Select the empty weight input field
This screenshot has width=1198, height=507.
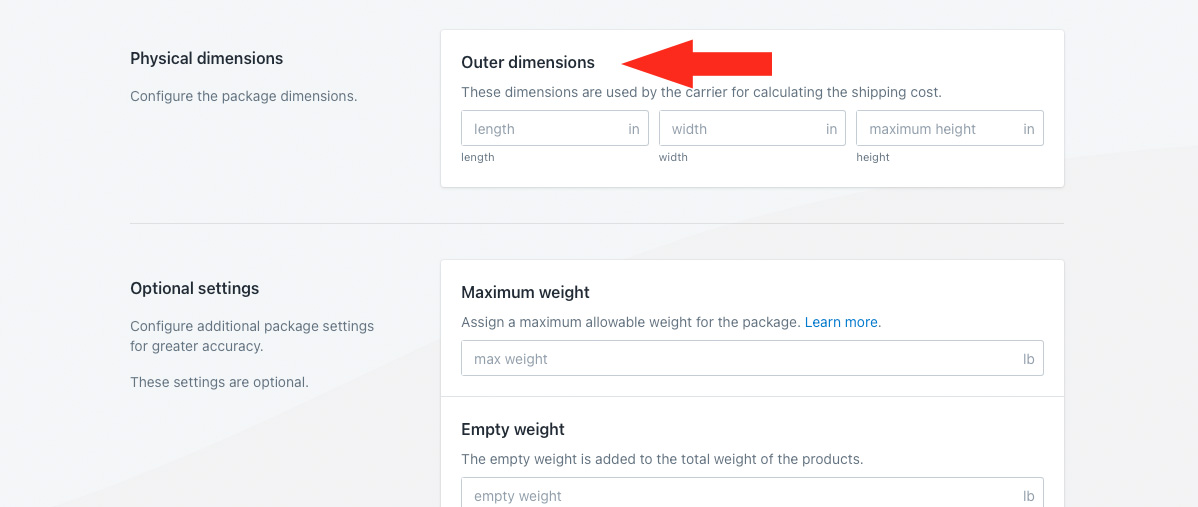(735, 495)
